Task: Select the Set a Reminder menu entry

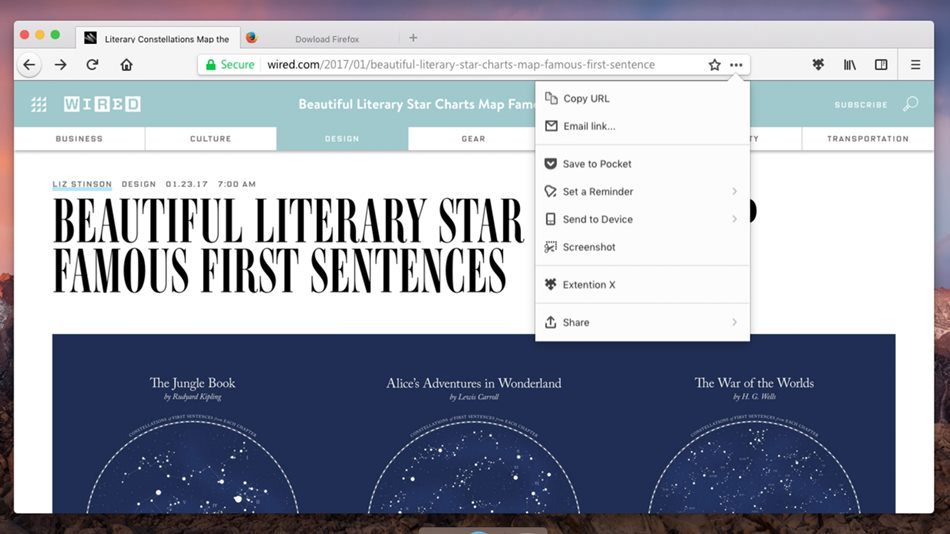Action: click(x=642, y=192)
